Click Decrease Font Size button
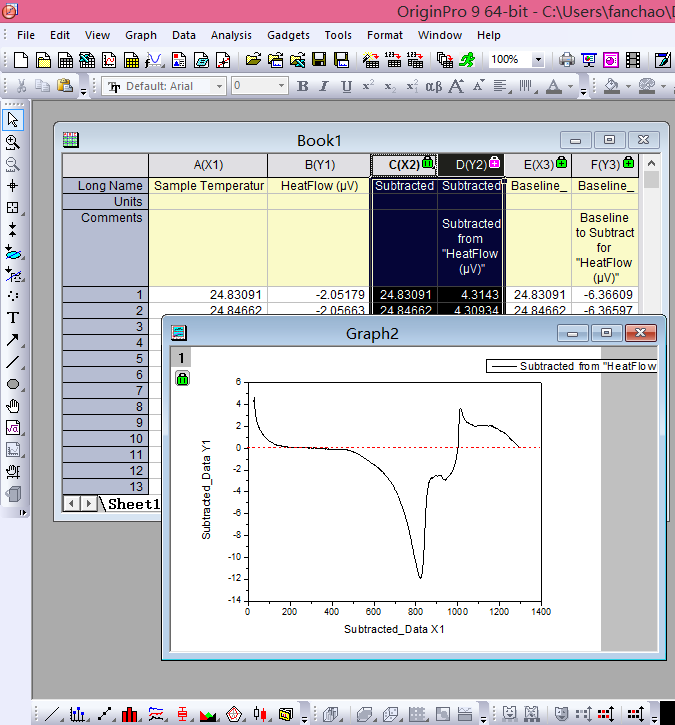 click(478, 86)
